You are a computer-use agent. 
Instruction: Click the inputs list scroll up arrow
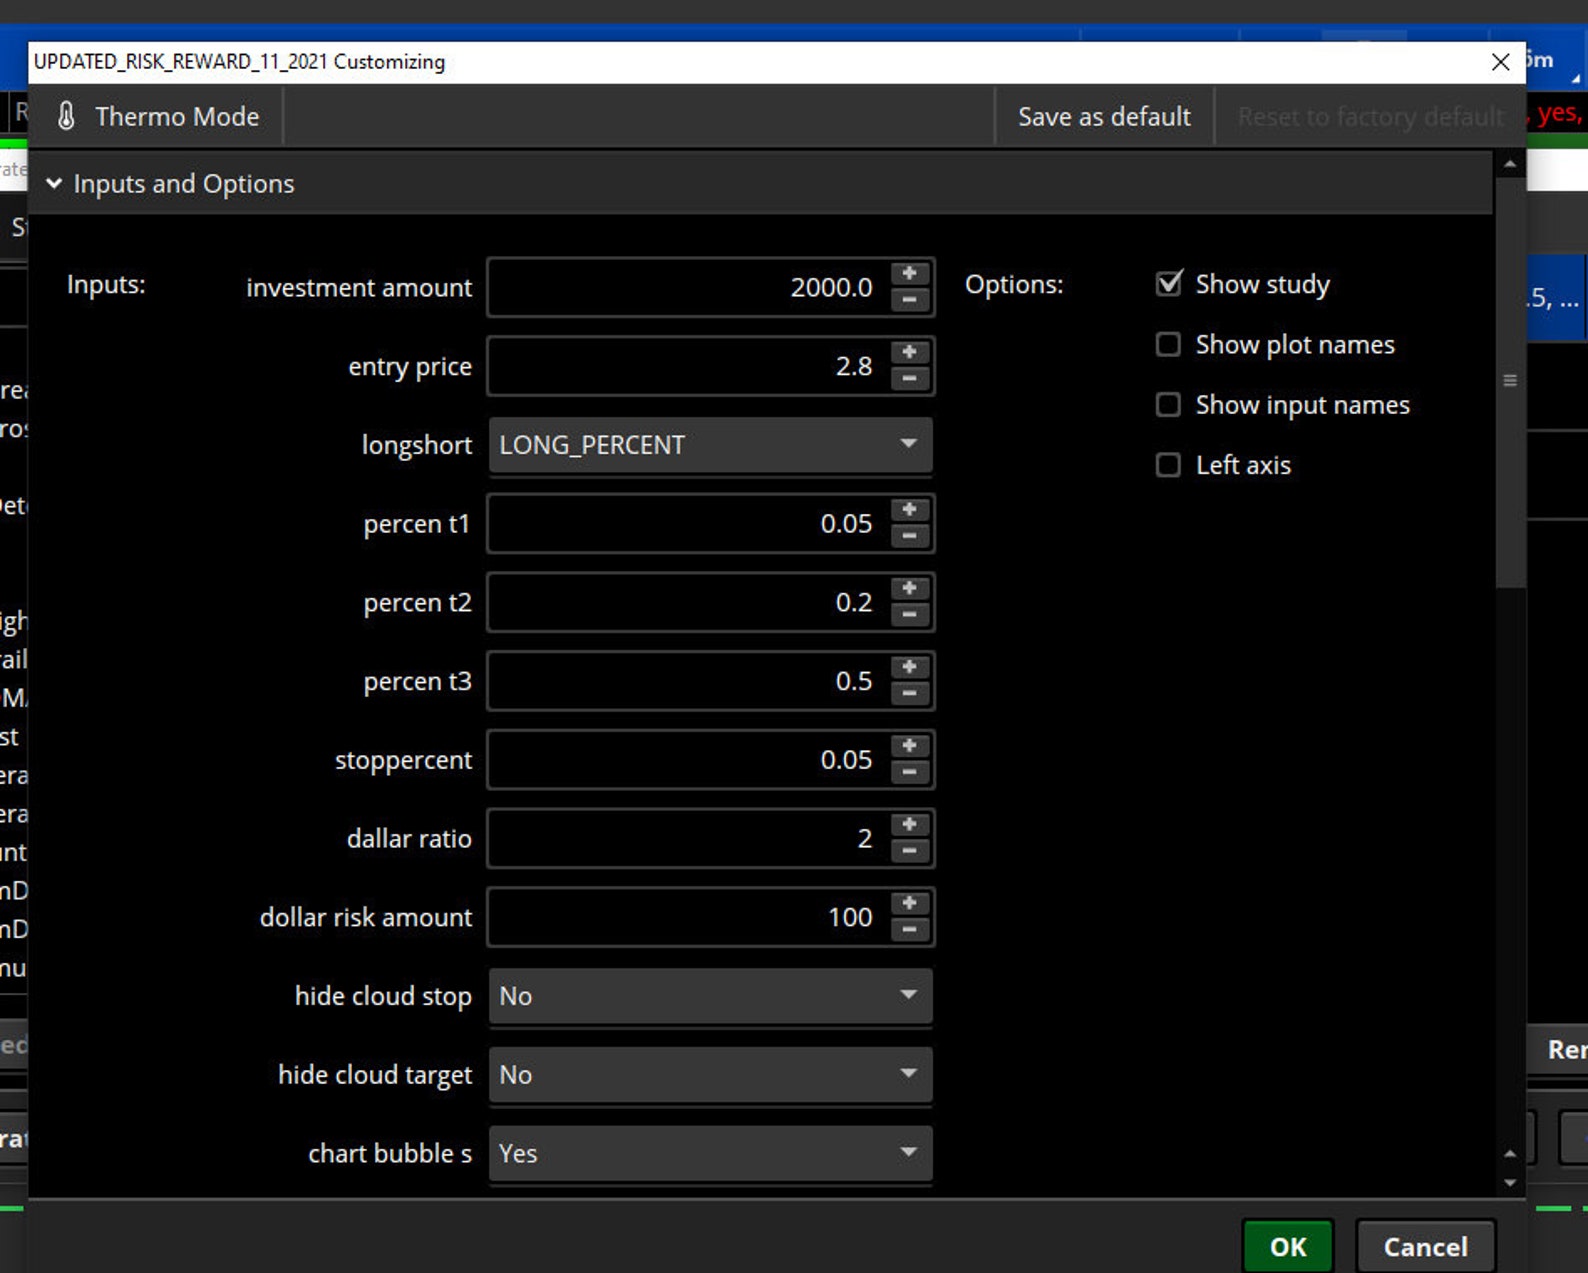(x=1510, y=1154)
